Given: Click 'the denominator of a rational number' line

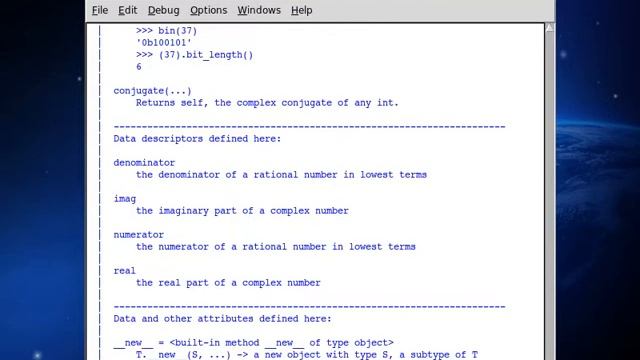Looking at the screenshot, I should click(x=281, y=175).
